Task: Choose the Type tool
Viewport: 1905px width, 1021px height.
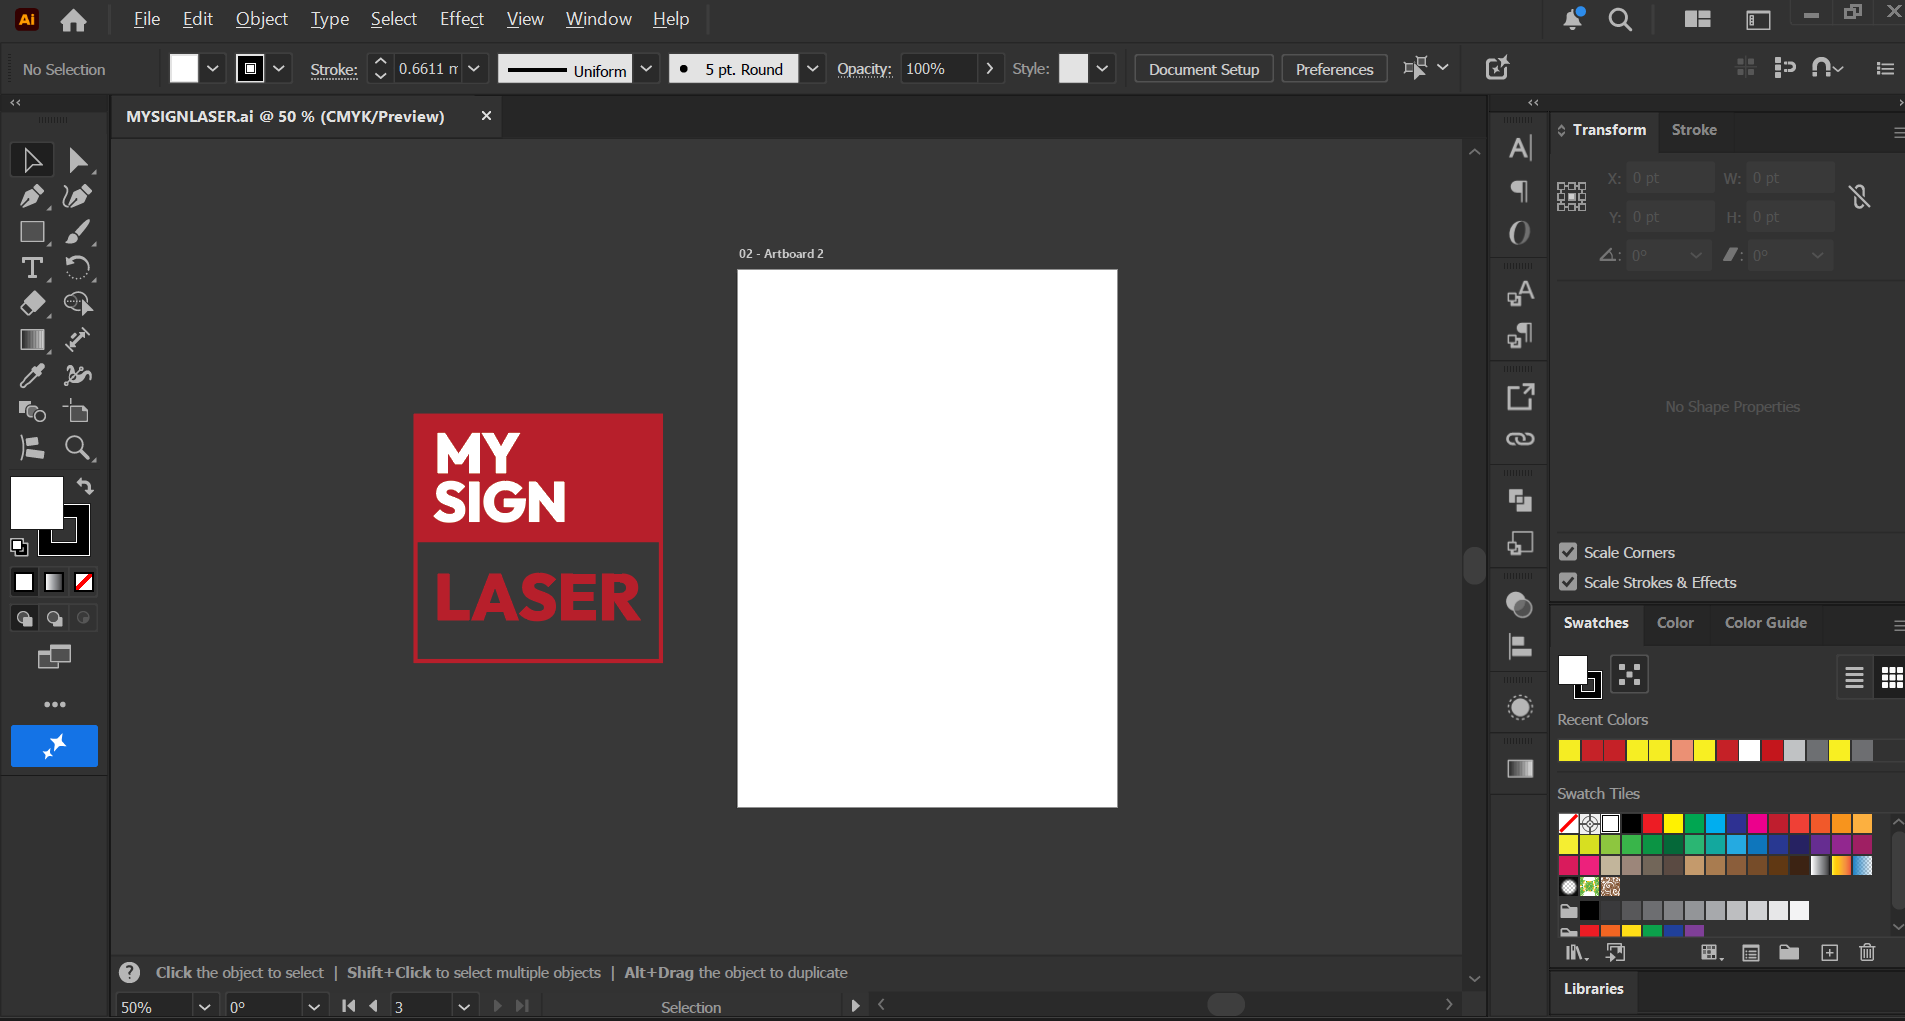Action: point(32,268)
